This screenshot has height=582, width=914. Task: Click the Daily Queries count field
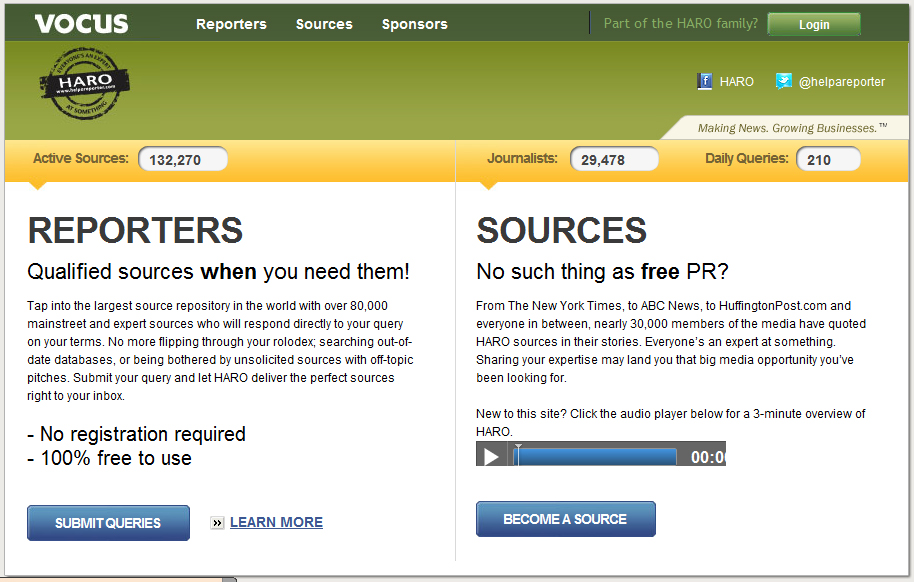click(827, 159)
